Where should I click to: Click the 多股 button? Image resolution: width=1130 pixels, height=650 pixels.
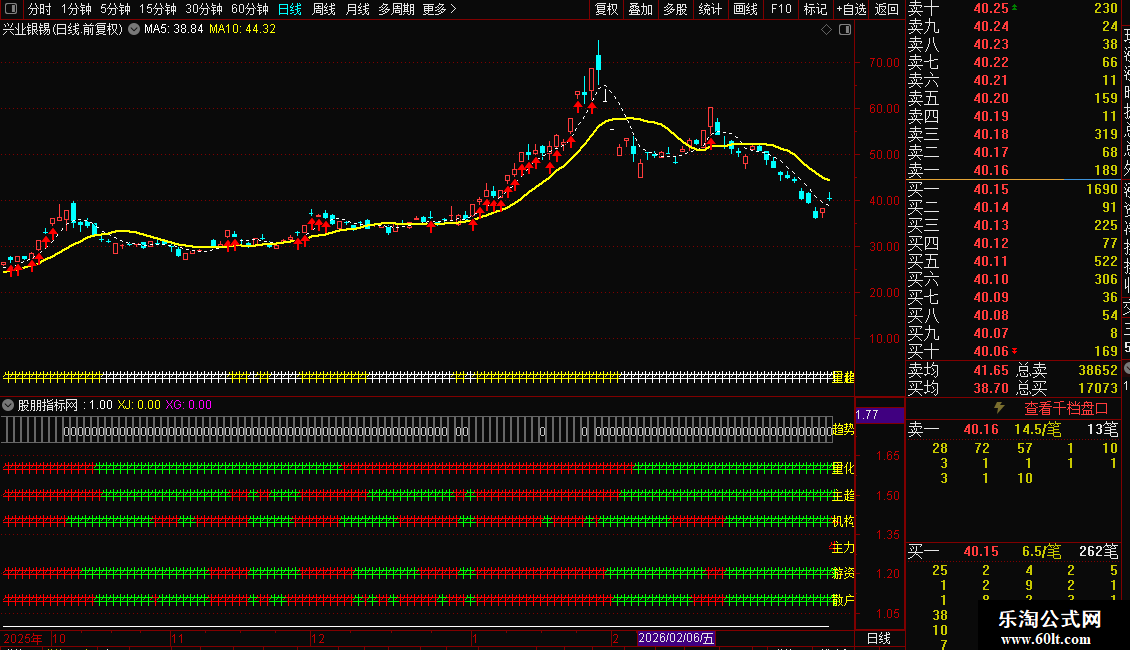pyautogui.click(x=675, y=9)
